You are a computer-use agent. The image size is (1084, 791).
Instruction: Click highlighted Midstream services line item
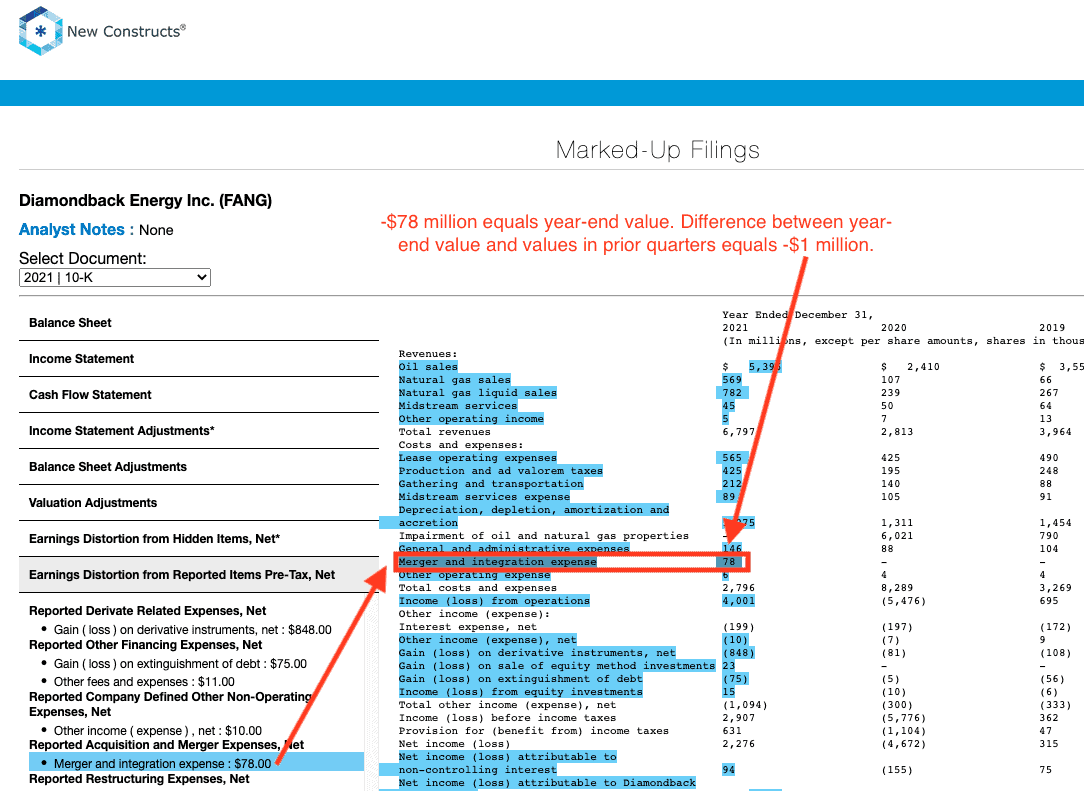pyautogui.click(x=458, y=406)
